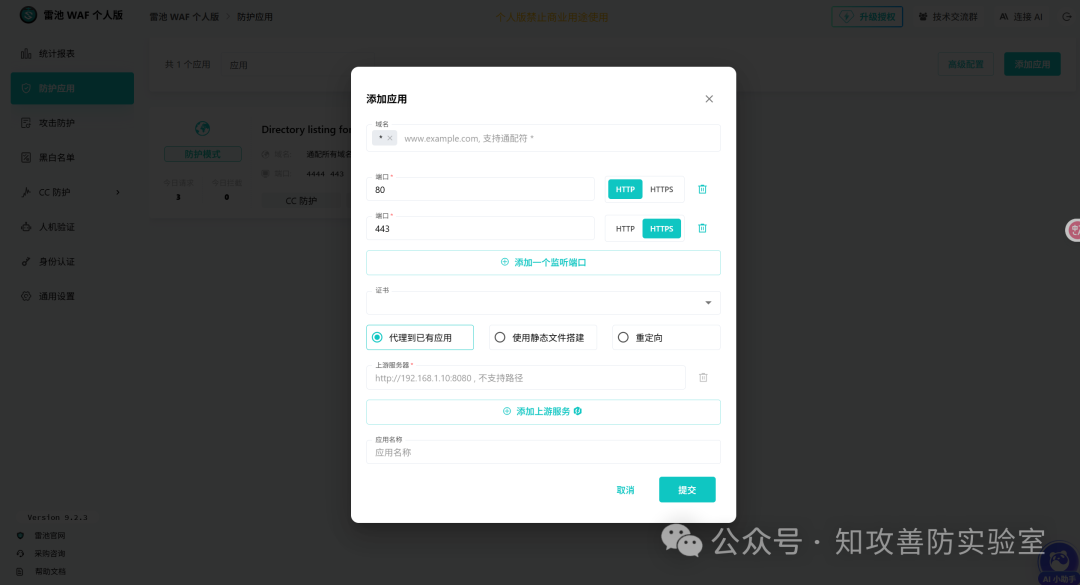The height and width of the screenshot is (585, 1080).
Task: Open 帮助文档 link
Action: (x=50, y=571)
